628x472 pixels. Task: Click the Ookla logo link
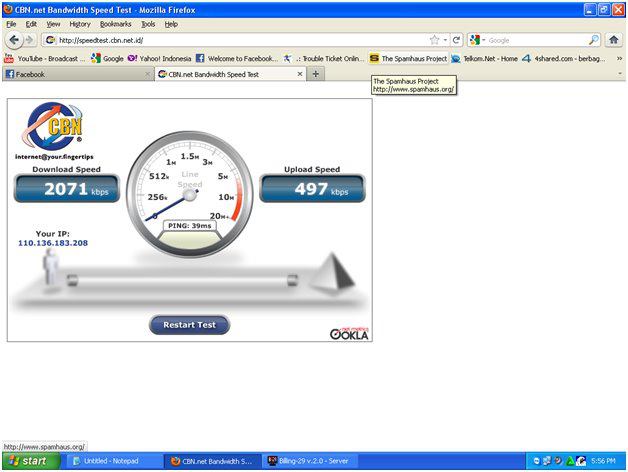click(349, 333)
